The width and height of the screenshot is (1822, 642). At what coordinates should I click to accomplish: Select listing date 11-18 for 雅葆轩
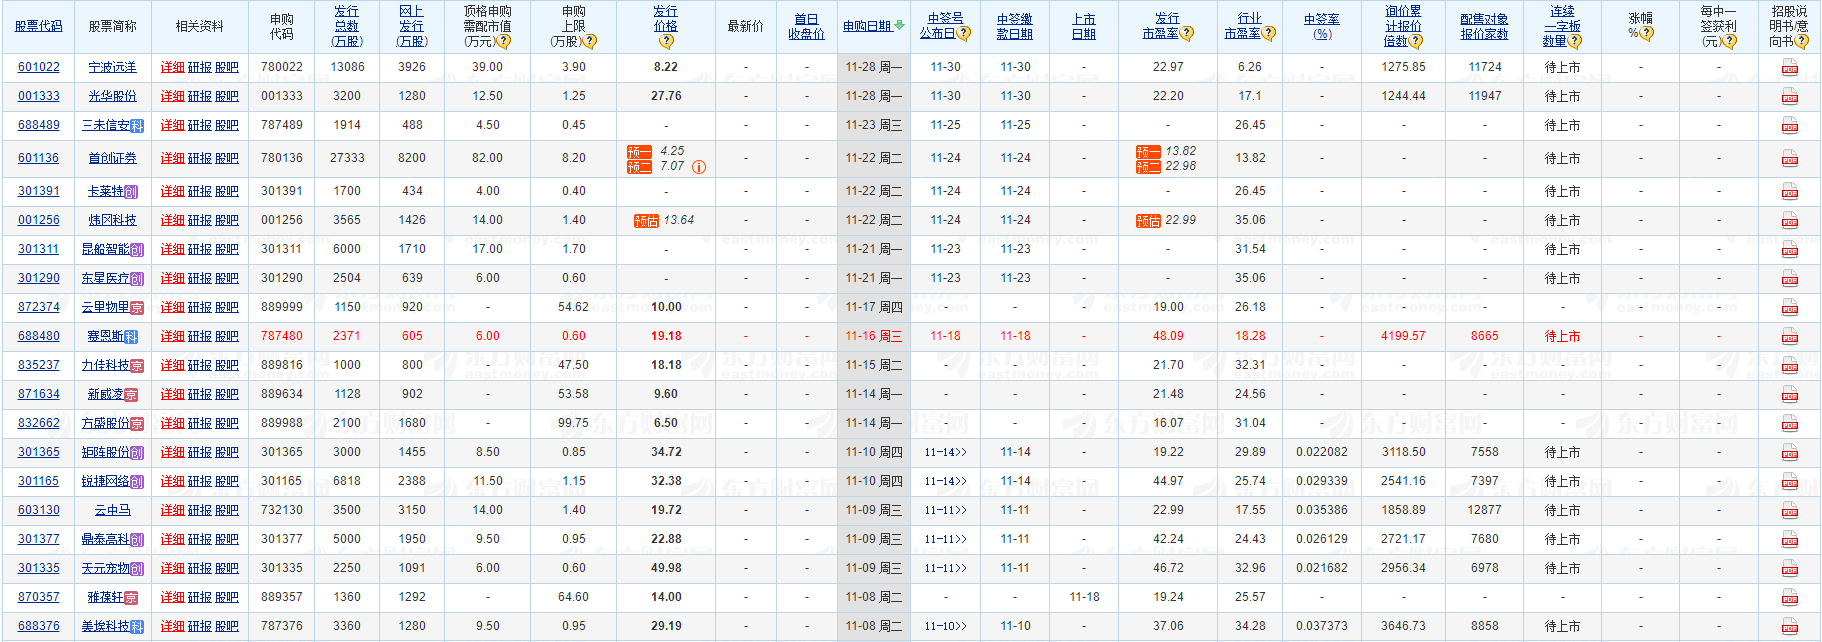tap(1084, 597)
